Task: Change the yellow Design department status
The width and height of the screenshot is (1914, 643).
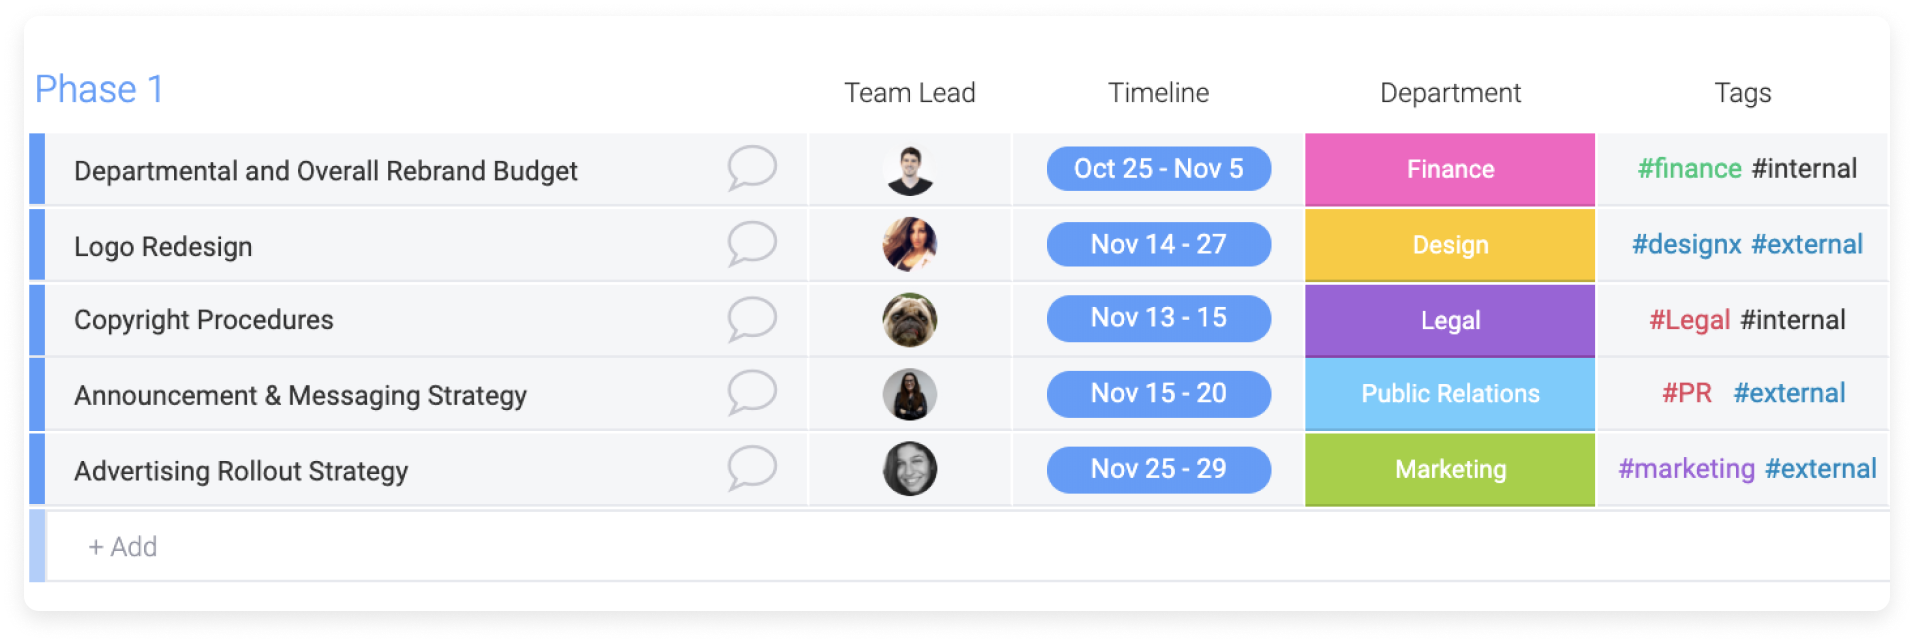Action: (x=1450, y=245)
